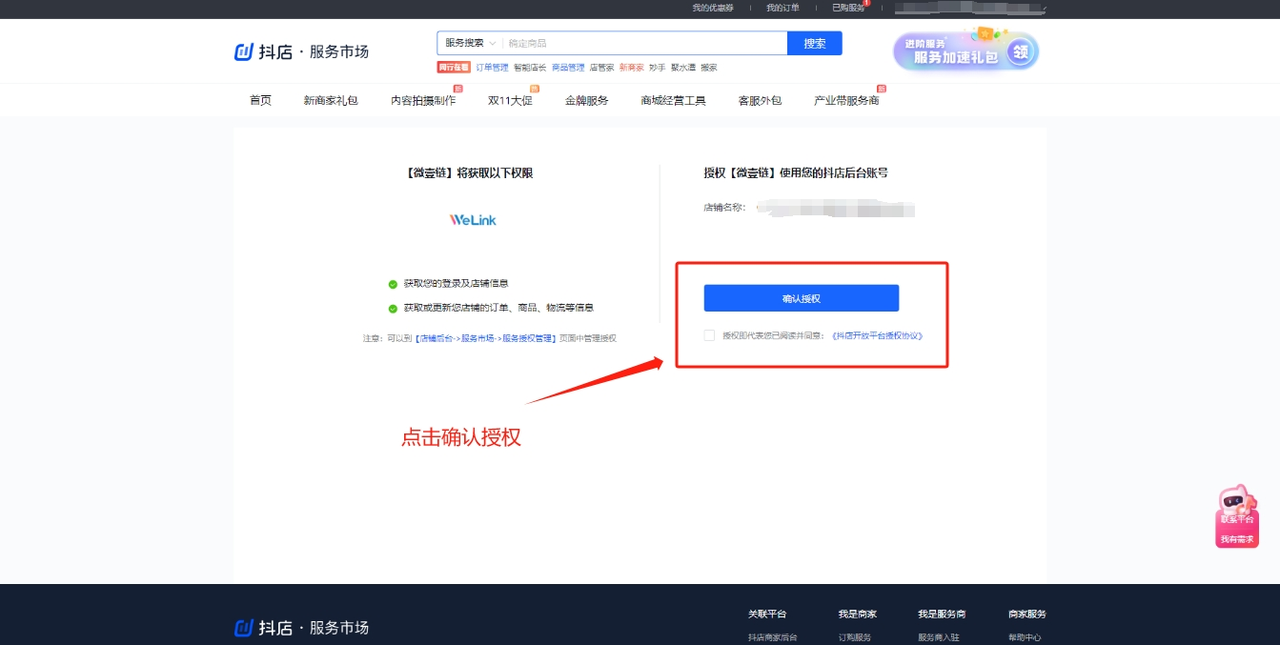Click the 同行在看 tag label
1280x645 pixels.
pos(454,68)
